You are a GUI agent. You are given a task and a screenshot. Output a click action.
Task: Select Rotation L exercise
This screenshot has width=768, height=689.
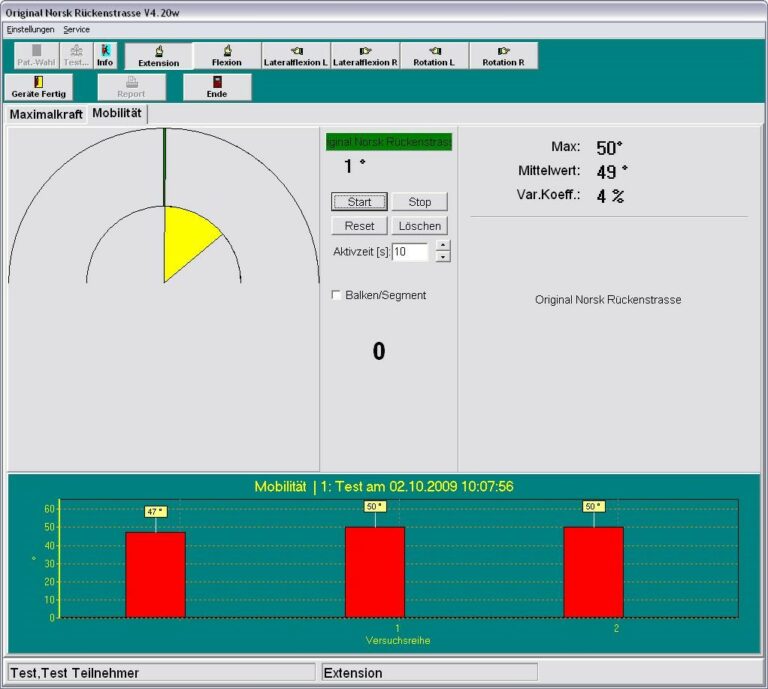(434, 56)
